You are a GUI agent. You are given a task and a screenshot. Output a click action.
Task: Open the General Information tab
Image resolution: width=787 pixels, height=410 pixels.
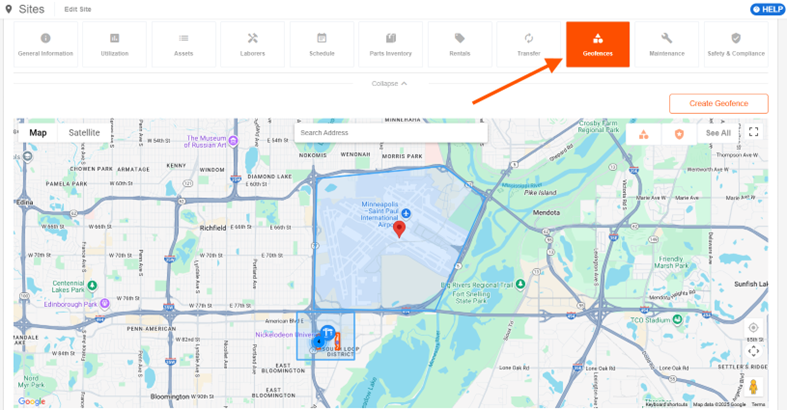pos(46,44)
